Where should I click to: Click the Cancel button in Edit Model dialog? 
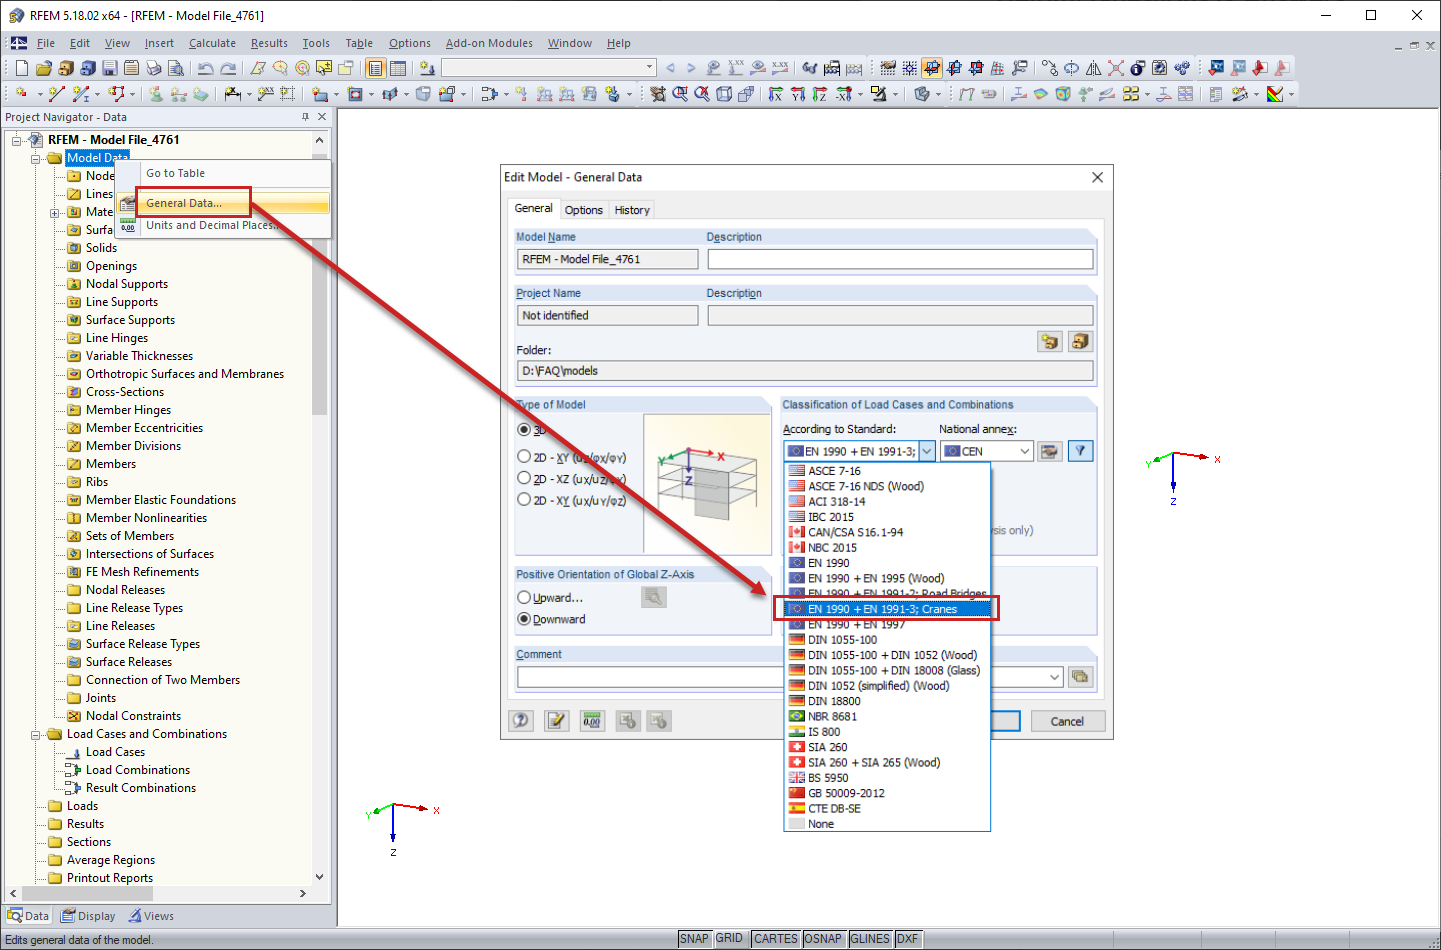click(x=1067, y=720)
